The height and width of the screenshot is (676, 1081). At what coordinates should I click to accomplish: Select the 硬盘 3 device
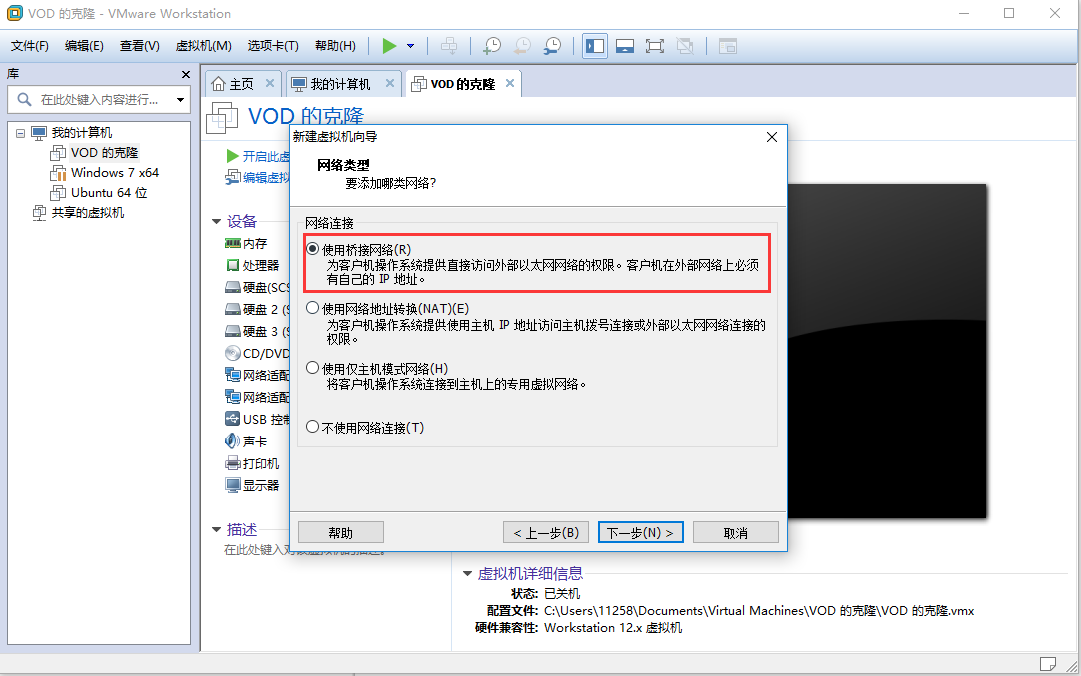[x=257, y=331]
